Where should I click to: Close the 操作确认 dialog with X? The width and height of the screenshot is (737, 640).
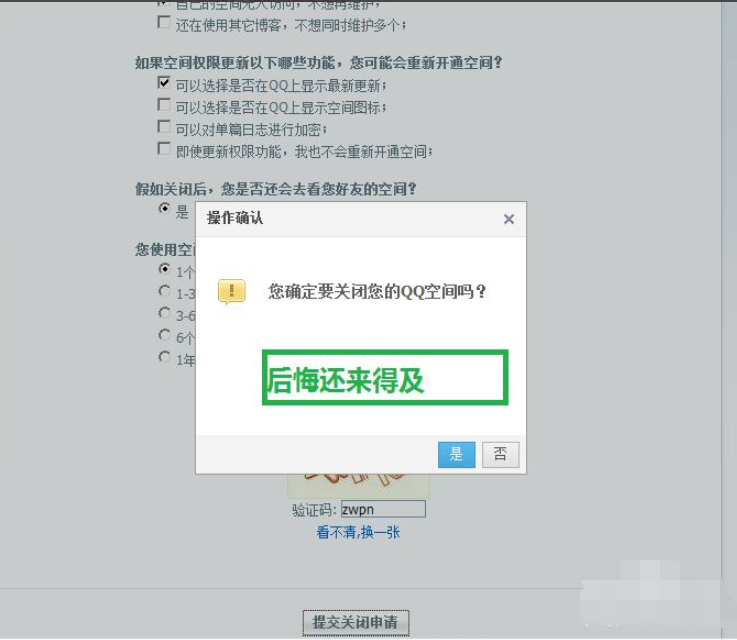[x=508, y=219]
